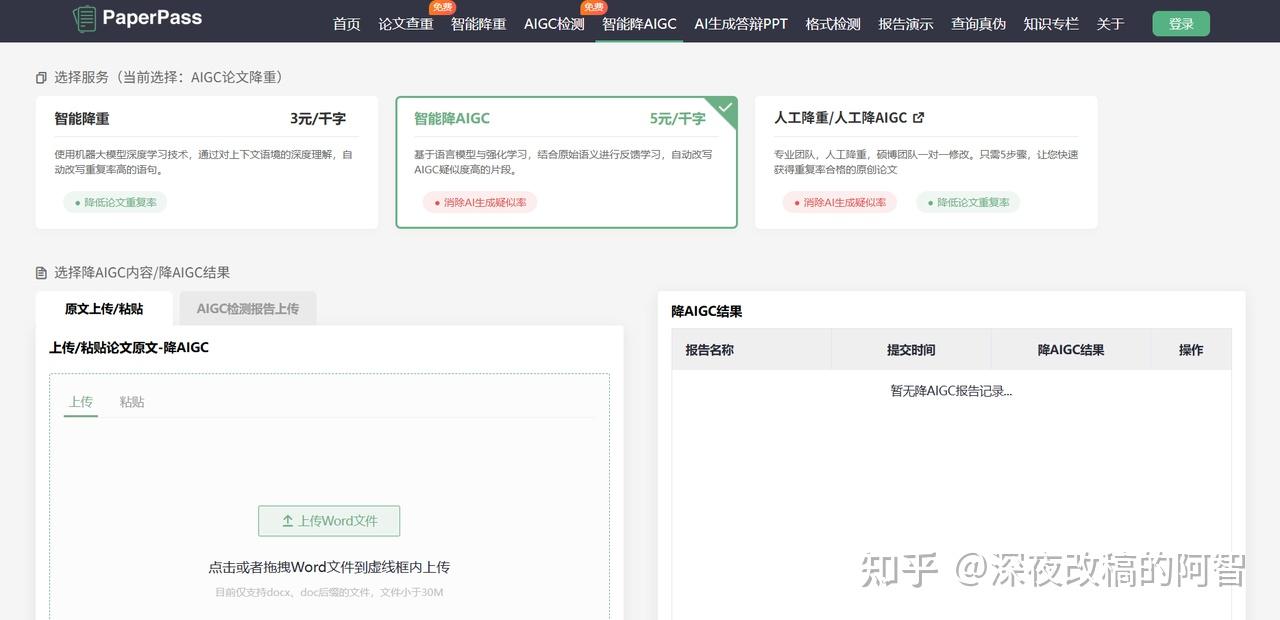Switch to 原文上传/粘贴 tab
1280x620 pixels.
[104, 308]
